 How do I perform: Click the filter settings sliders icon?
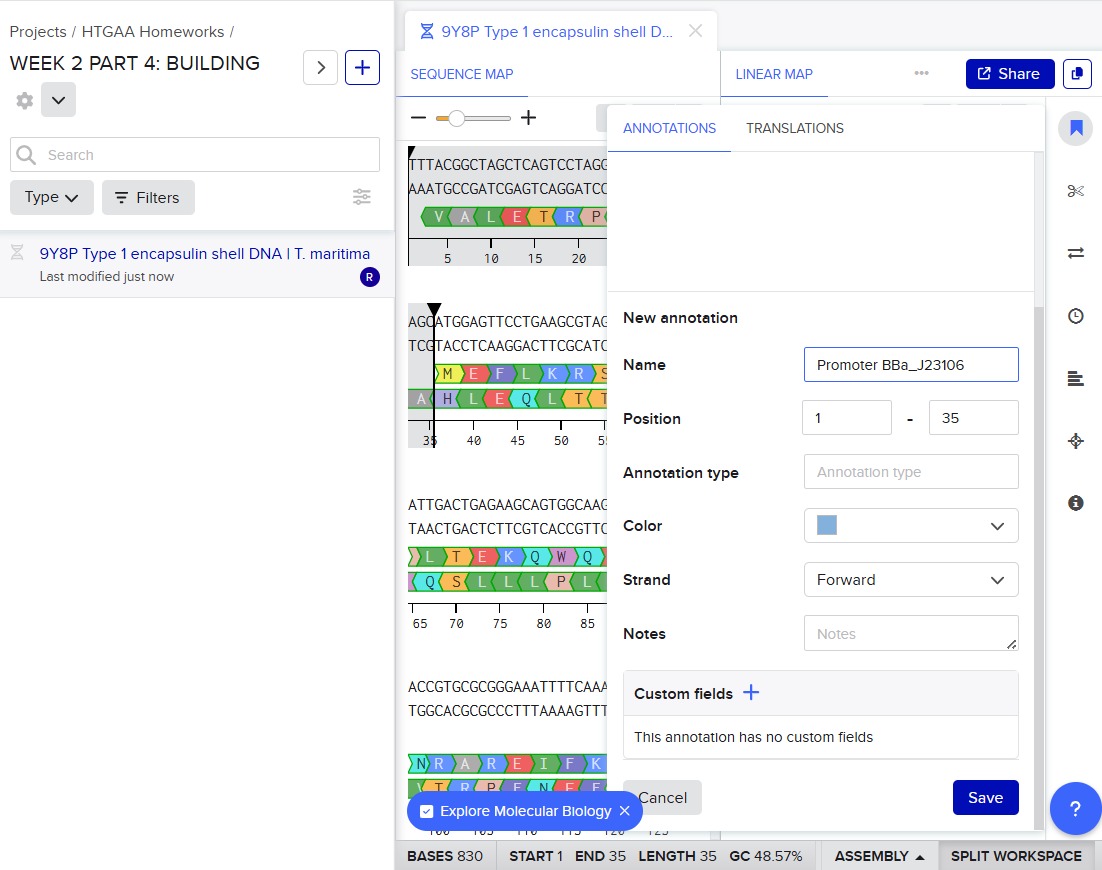362,198
